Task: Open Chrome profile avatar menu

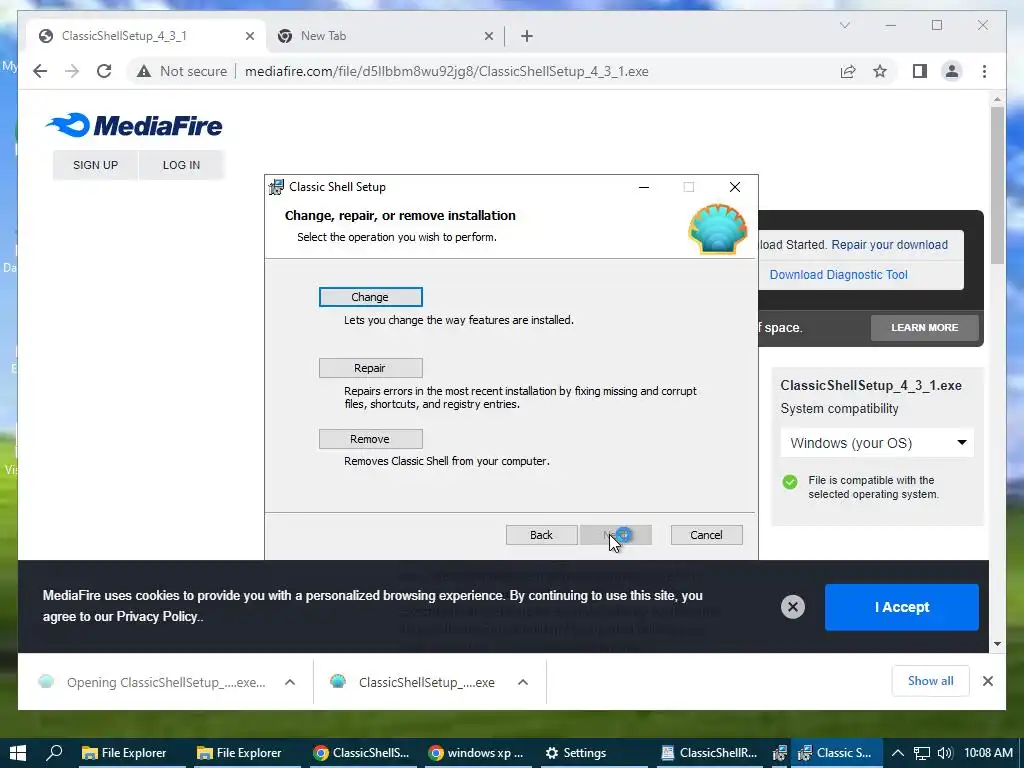Action: (952, 71)
